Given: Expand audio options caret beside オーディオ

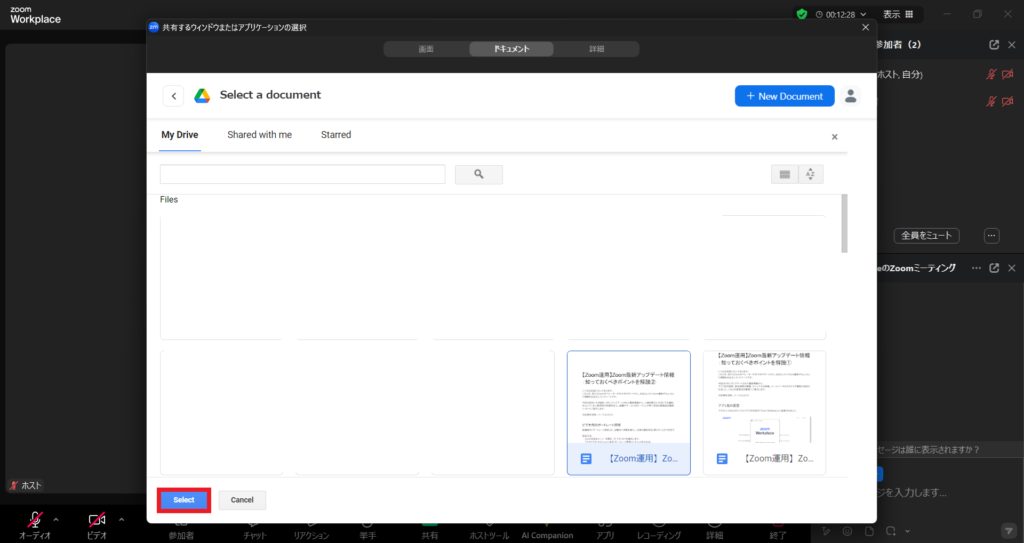Looking at the screenshot, I should (55, 519).
